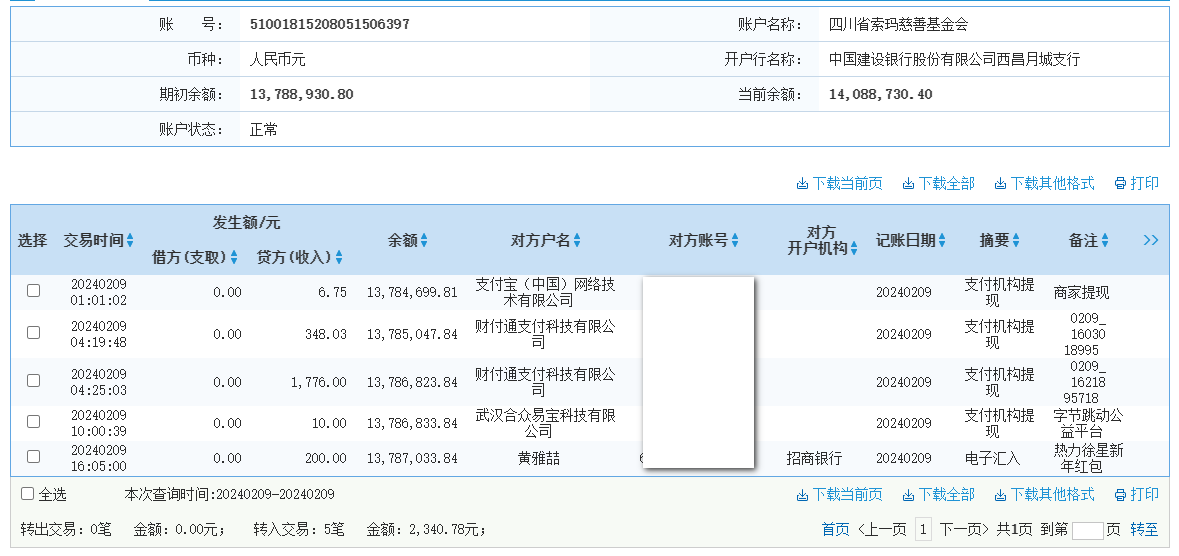Image resolution: width=1179 pixels, height=556 pixels.
Task: Click 转至 to jump to page
Action: [x=1144, y=530]
